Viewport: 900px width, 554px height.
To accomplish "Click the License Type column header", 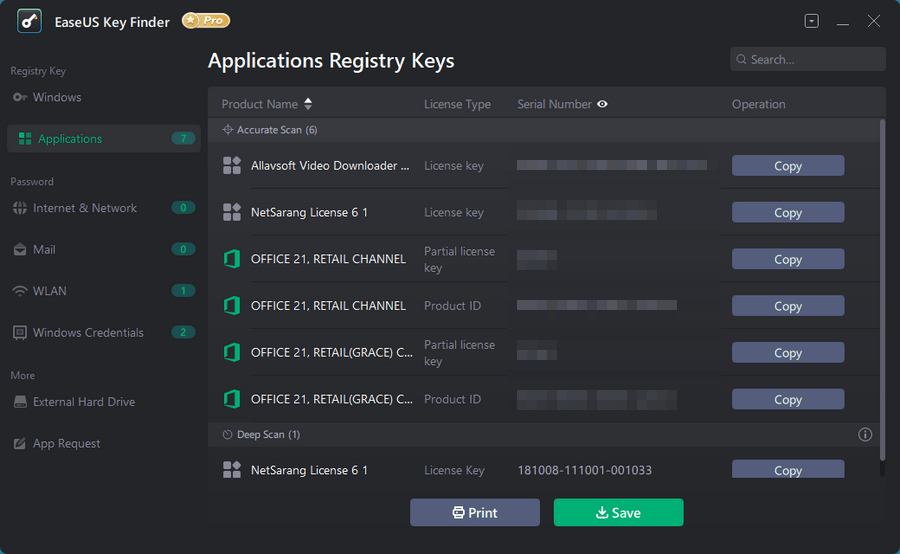I will [457, 104].
